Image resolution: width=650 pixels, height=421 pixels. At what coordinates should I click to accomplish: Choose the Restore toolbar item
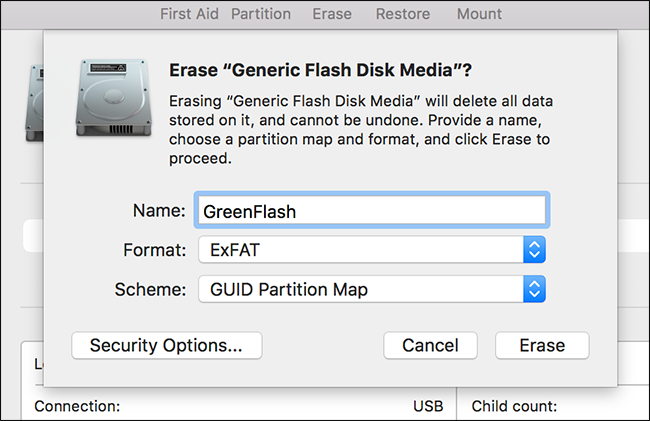click(x=403, y=14)
